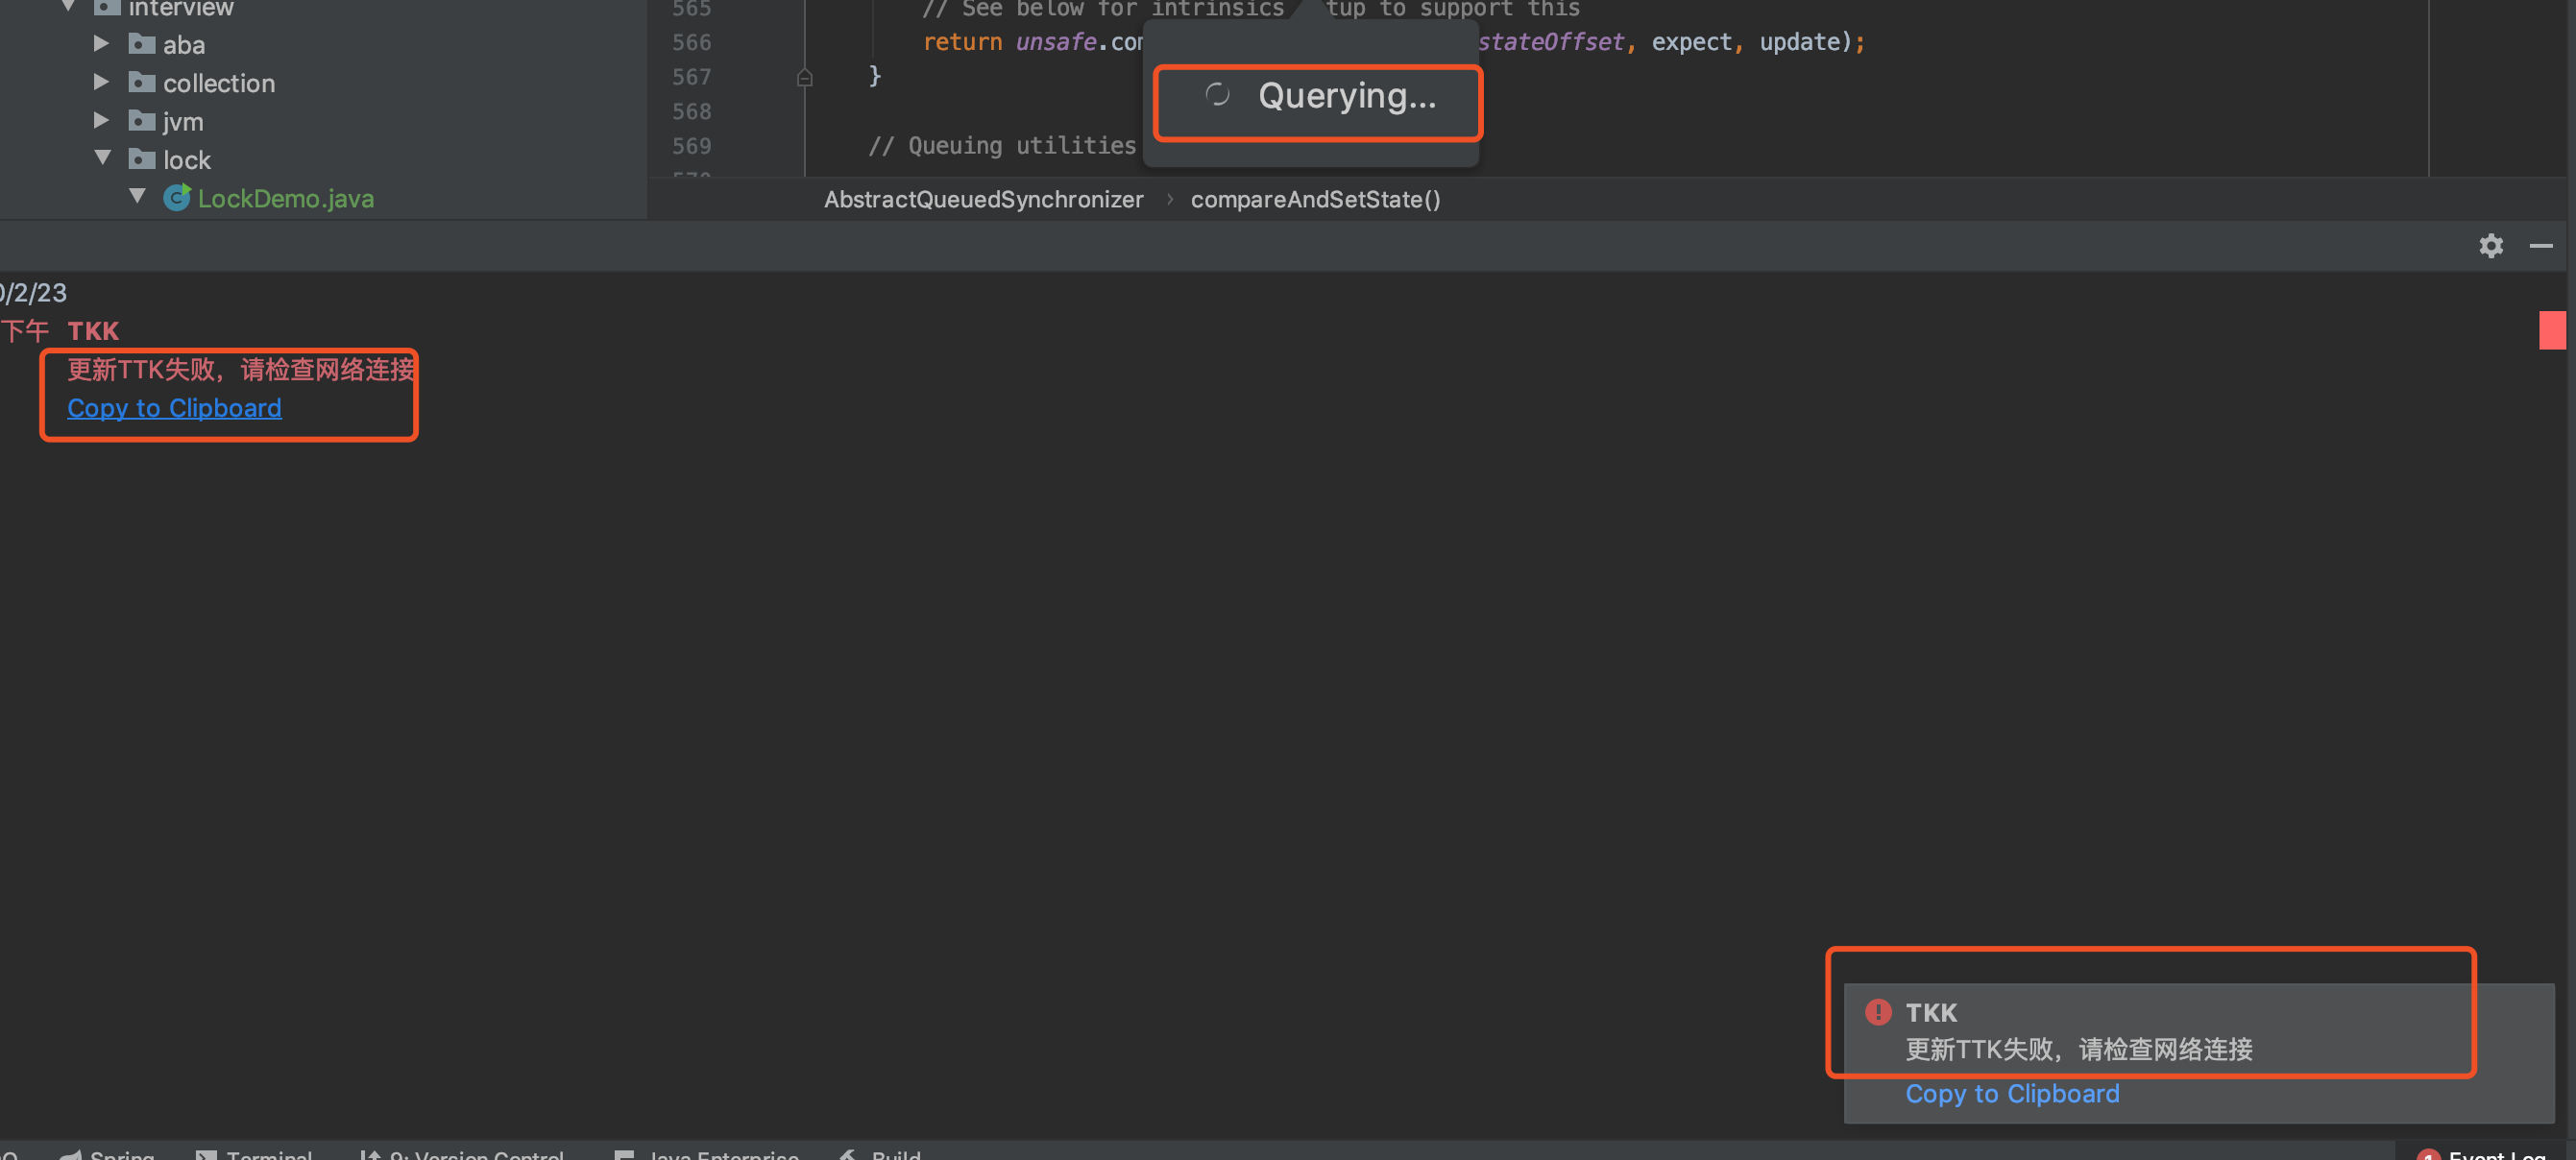Click the stateOffset code token
Image resolution: width=2576 pixels, height=1160 pixels.
click(x=1551, y=42)
